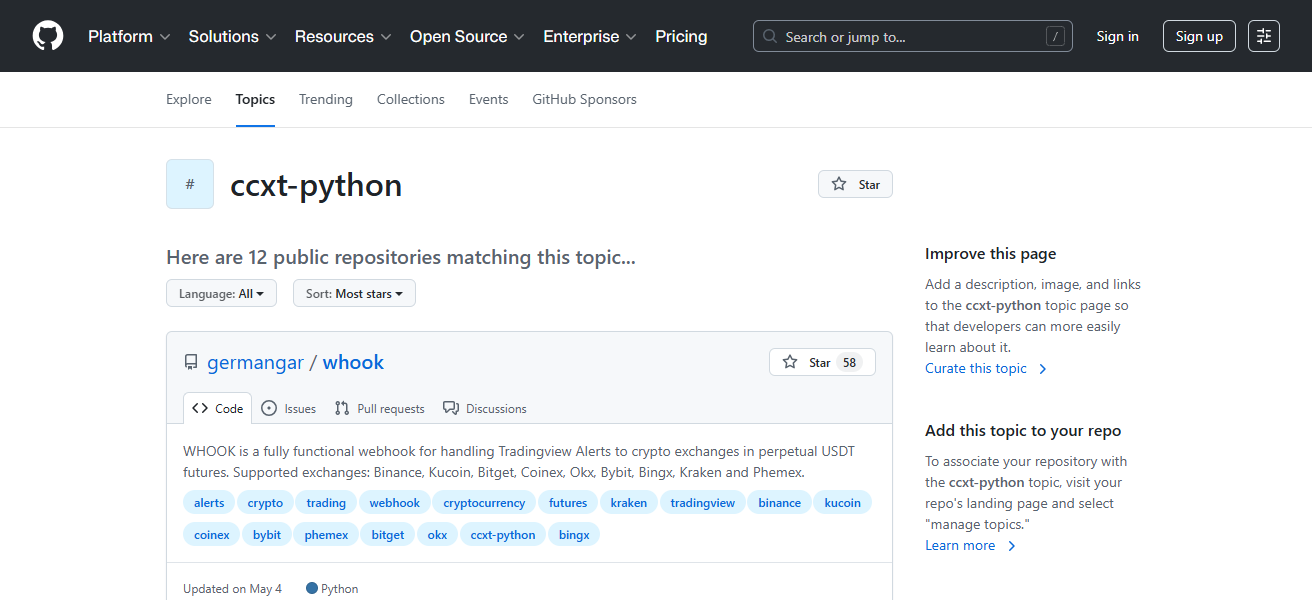Screen dimensions: 1312x600
Task: Expand the Enterprise menu
Action: [590, 36]
